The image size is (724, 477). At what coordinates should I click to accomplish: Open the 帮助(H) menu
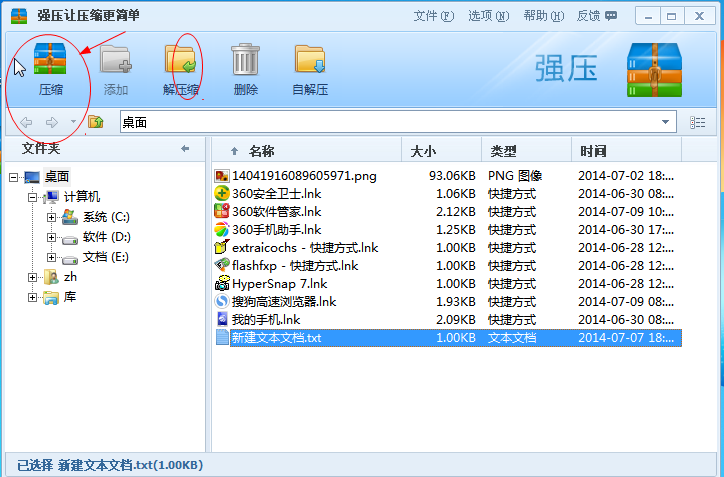click(x=543, y=16)
